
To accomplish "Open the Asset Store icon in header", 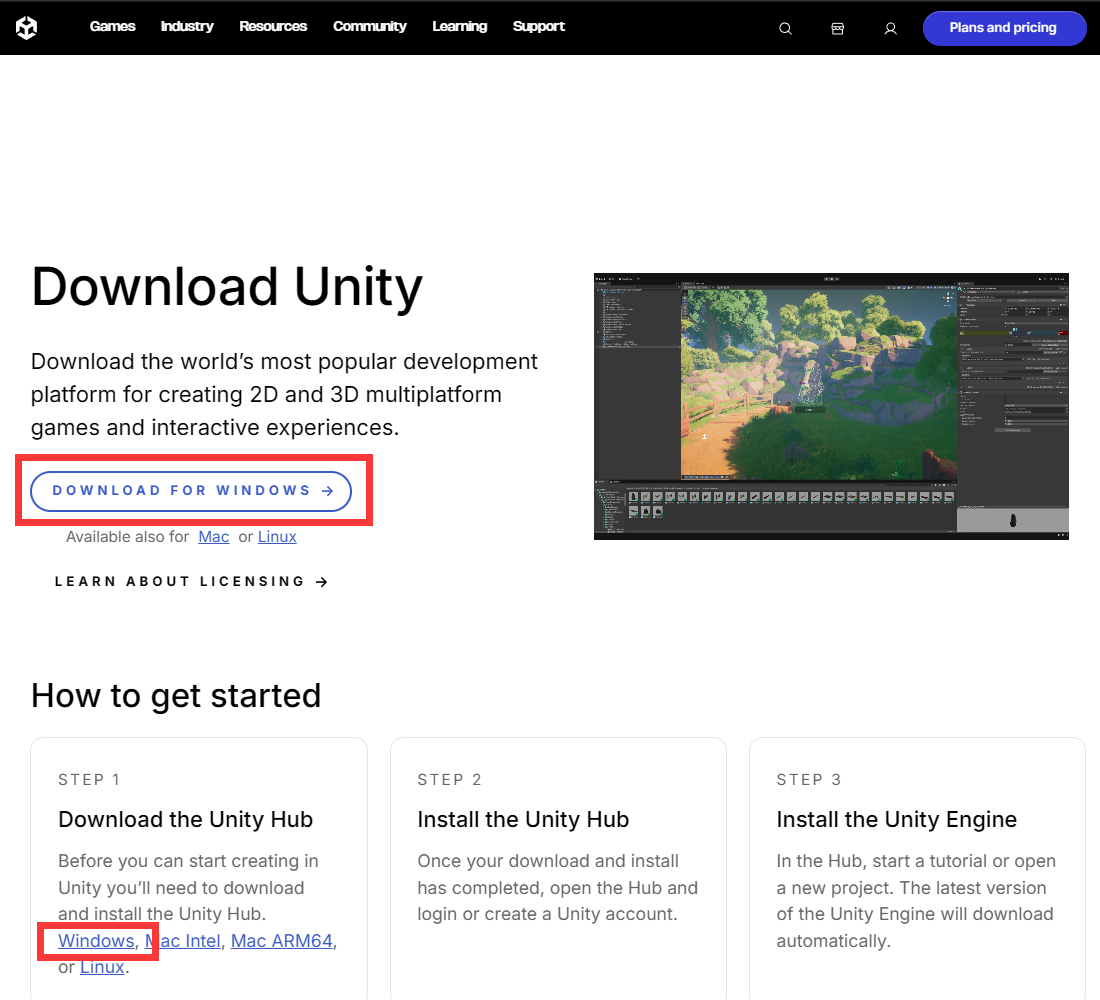I will pyautogui.click(x=838, y=29).
